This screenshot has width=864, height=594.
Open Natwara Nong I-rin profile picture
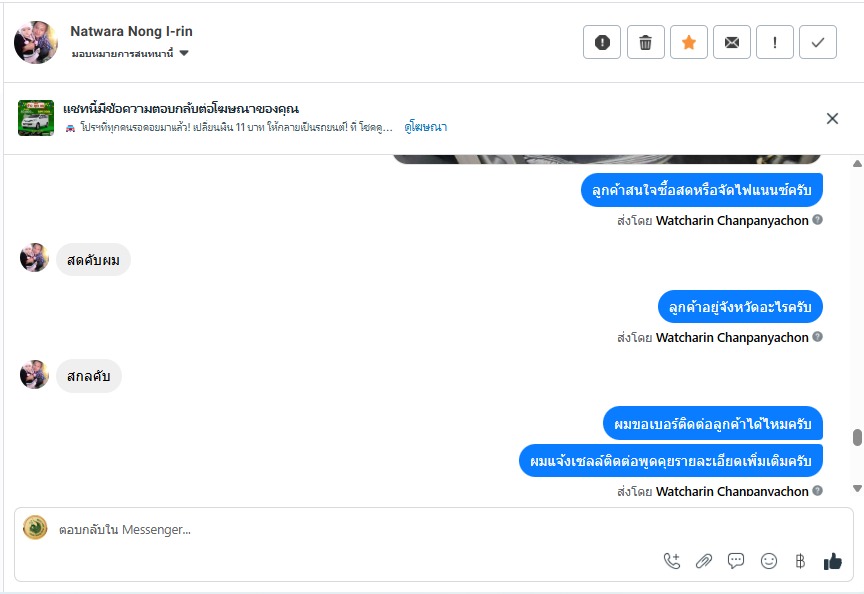click(36, 42)
